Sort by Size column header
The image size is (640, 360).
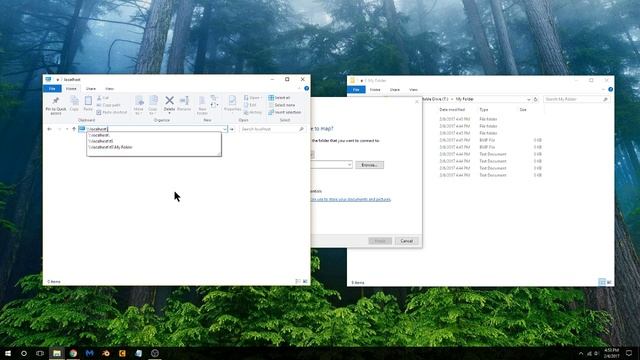[x=523, y=110]
